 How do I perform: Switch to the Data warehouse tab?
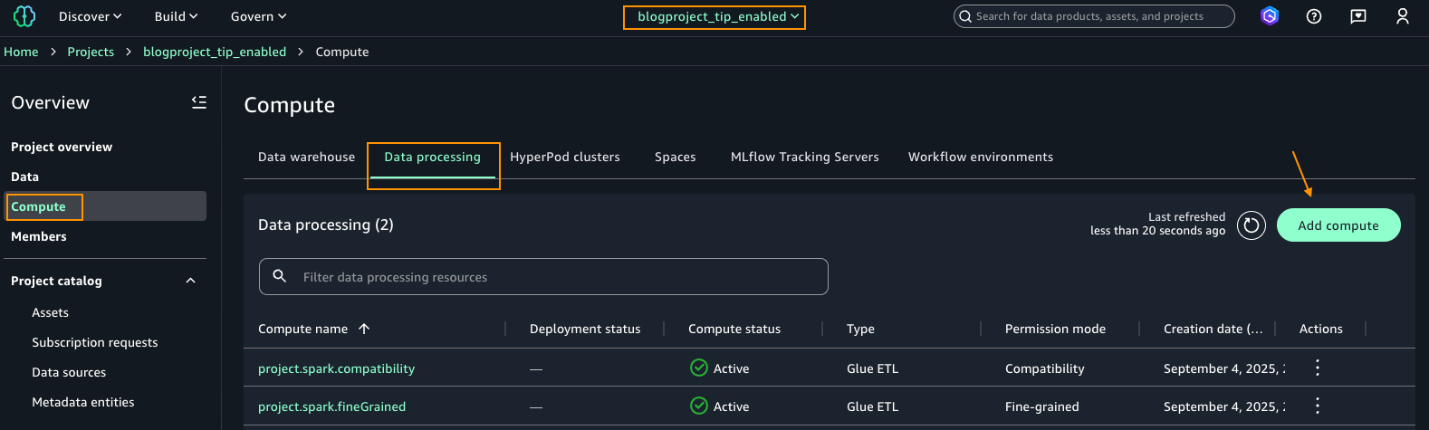(306, 157)
